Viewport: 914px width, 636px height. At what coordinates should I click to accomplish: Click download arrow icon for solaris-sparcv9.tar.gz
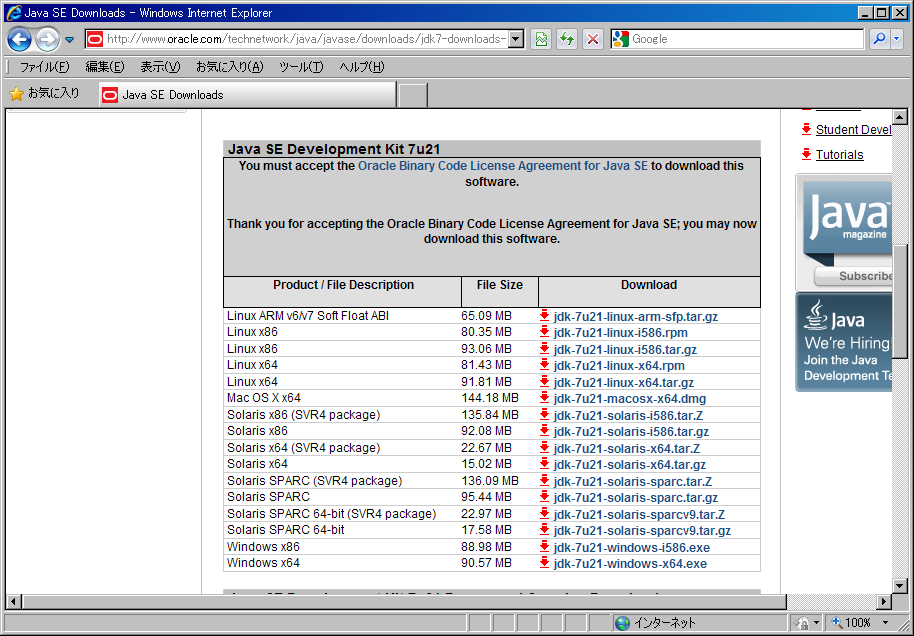tap(544, 530)
